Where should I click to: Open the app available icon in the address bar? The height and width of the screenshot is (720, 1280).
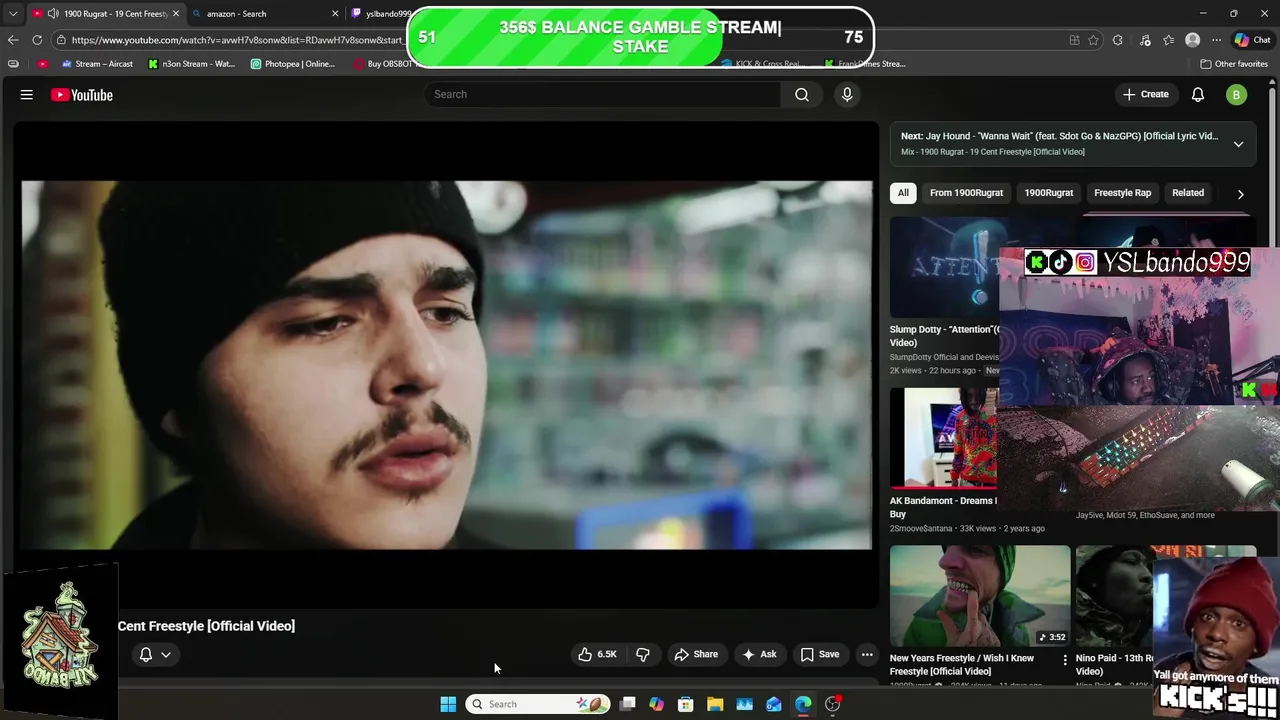coord(1074,40)
